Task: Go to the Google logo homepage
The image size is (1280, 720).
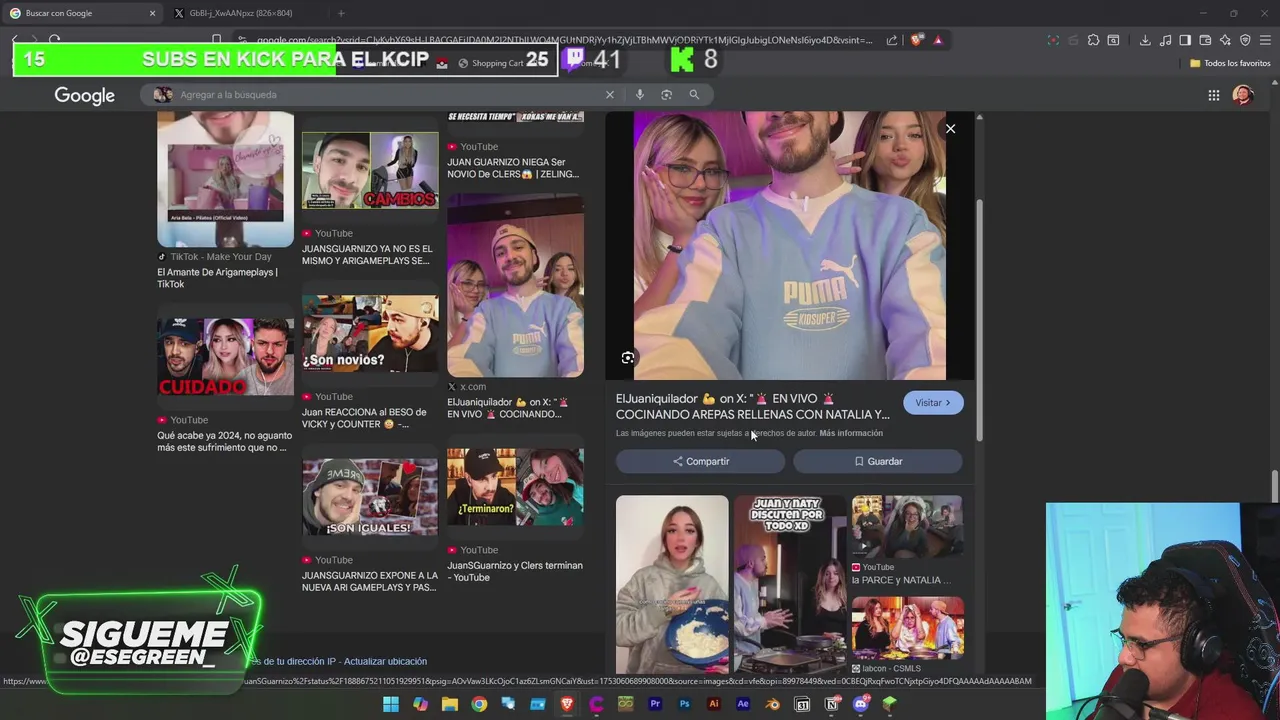Action: [x=84, y=95]
